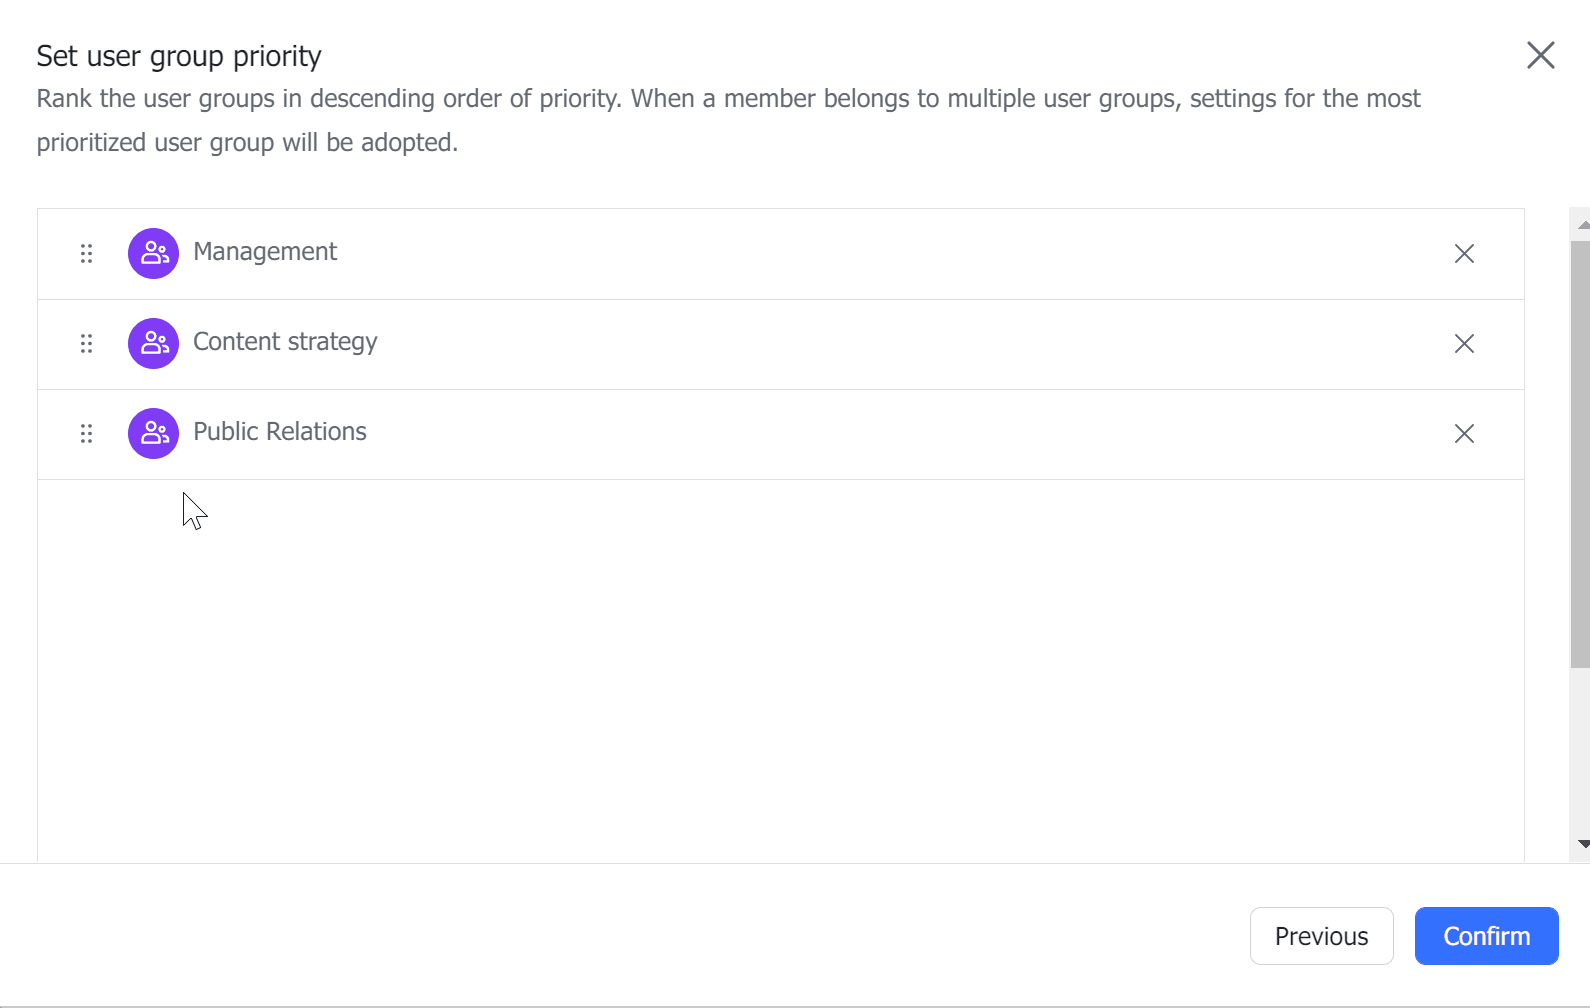Select the Content strategy row
Screen dimensions: 1590x1008
700,343
